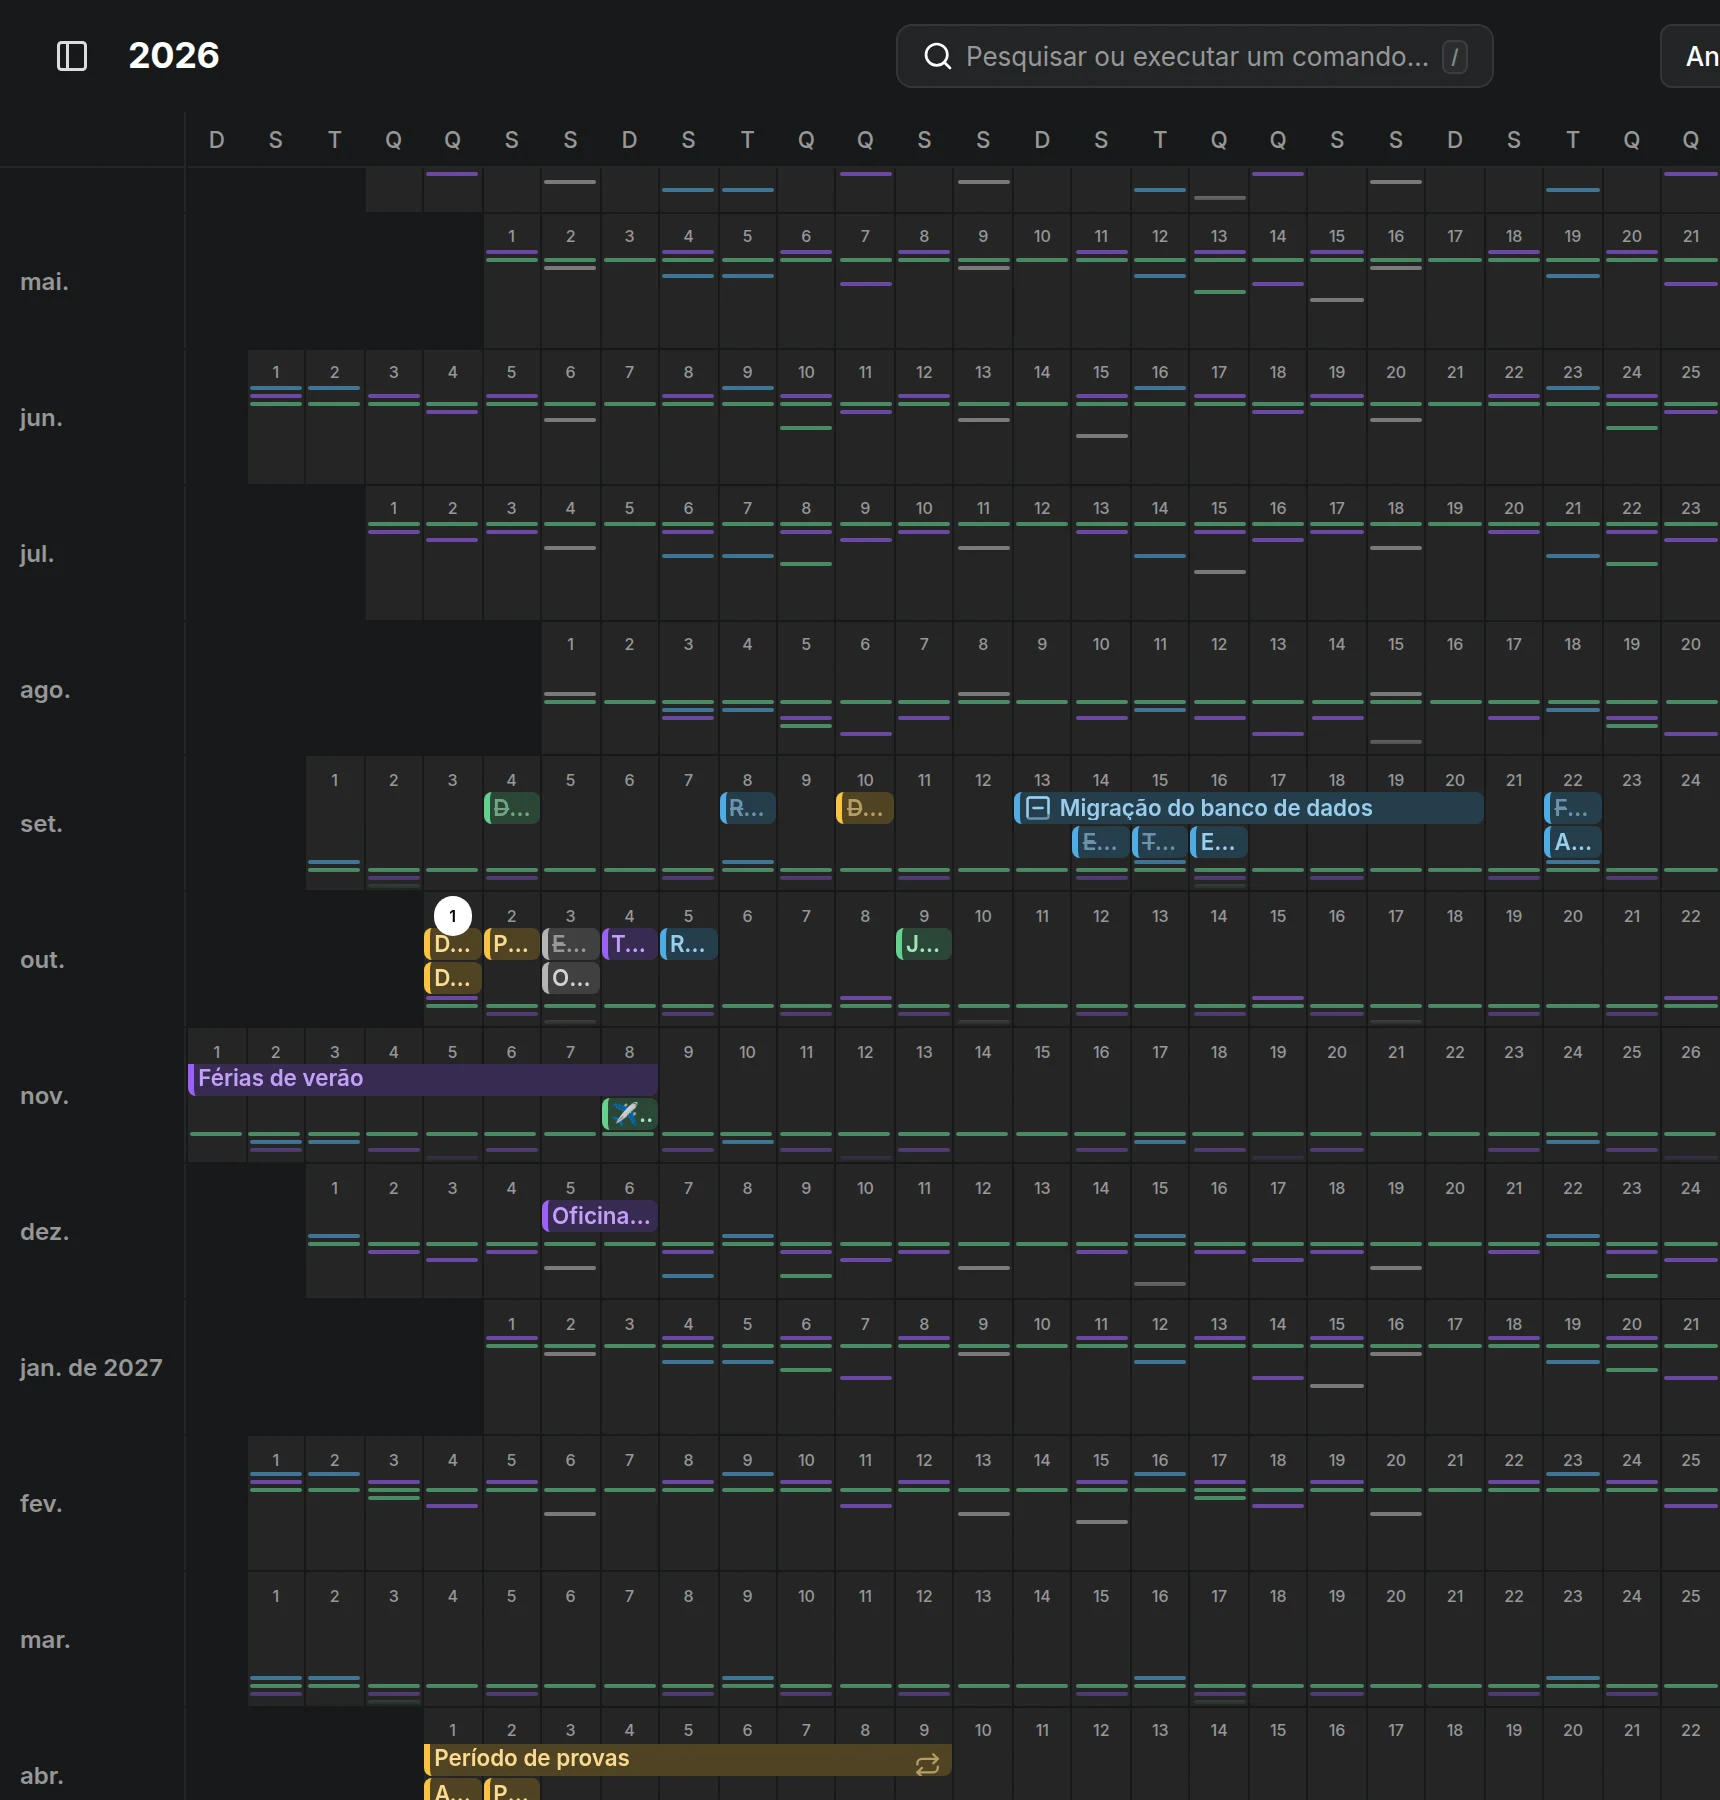This screenshot has width=1720, height=1800.
Task: Click the mai. month label
Action: [x=45, y=282]
